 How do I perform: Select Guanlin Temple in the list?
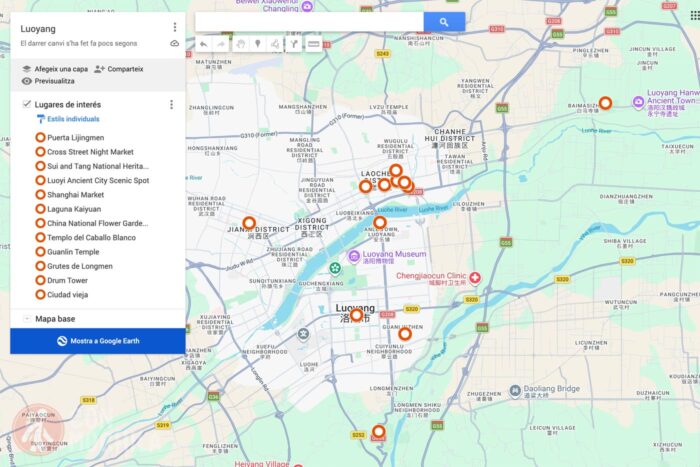(73, 252)
